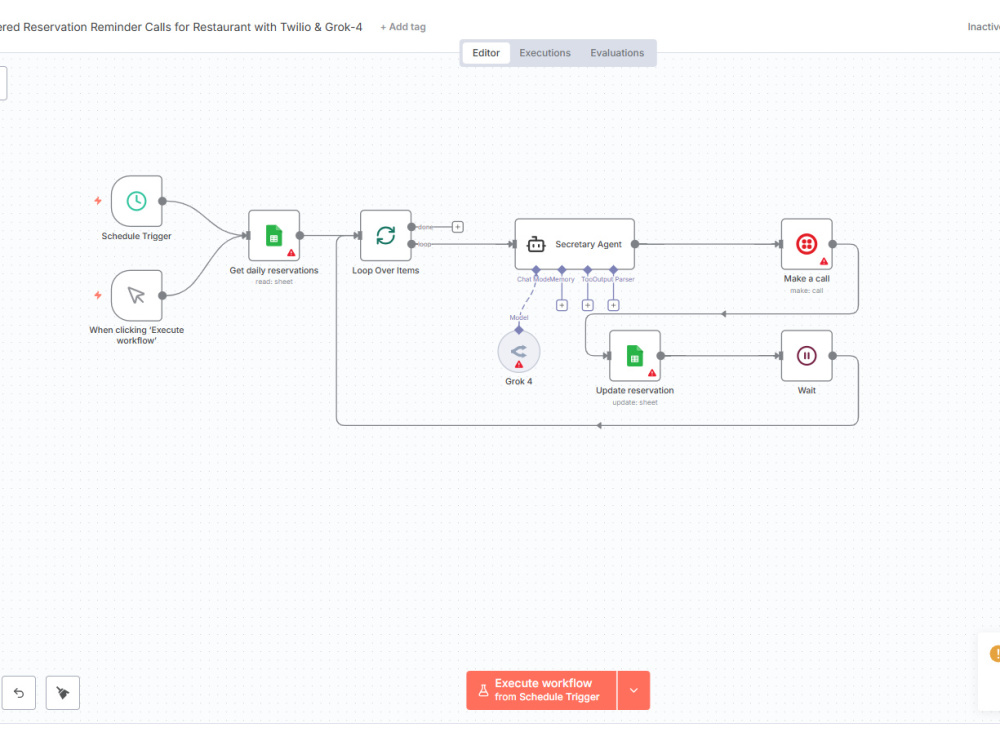Click the Schedule Trigger lightning bolt icon
The width and height of the screenshot is (1000, 750).
tap(98, 200)
